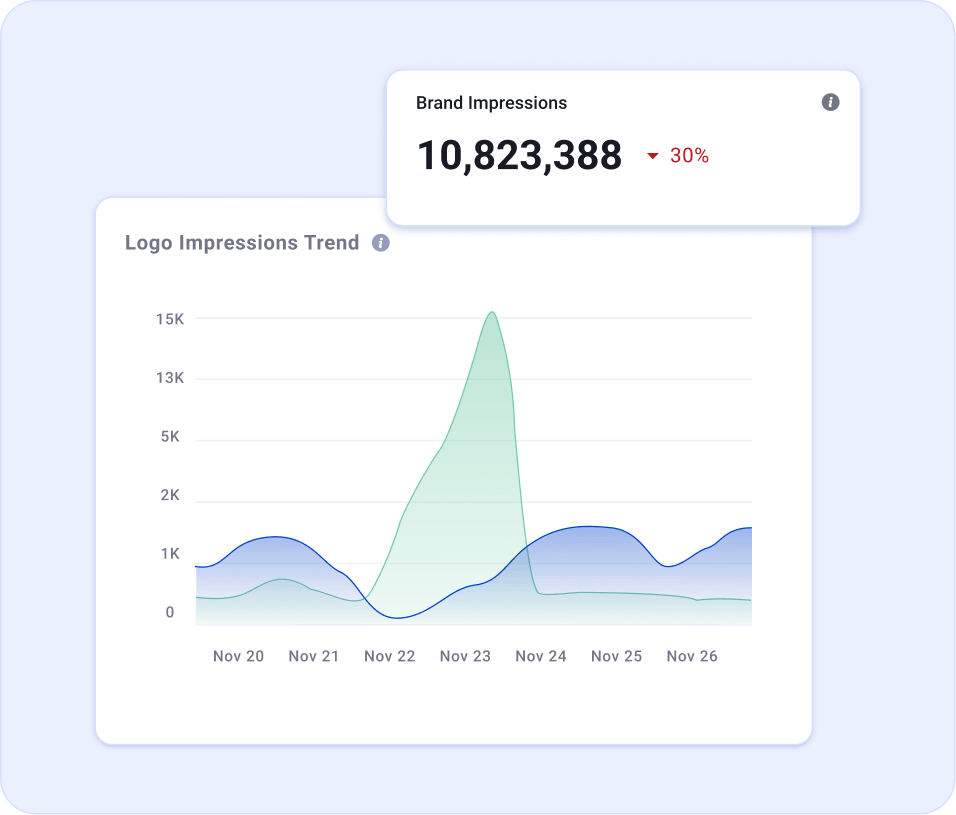Image resolution: width=956 pixels, height=815 pixels.
Task: Click the Logo Impressions Trend heading
Action: click(242, 243)
